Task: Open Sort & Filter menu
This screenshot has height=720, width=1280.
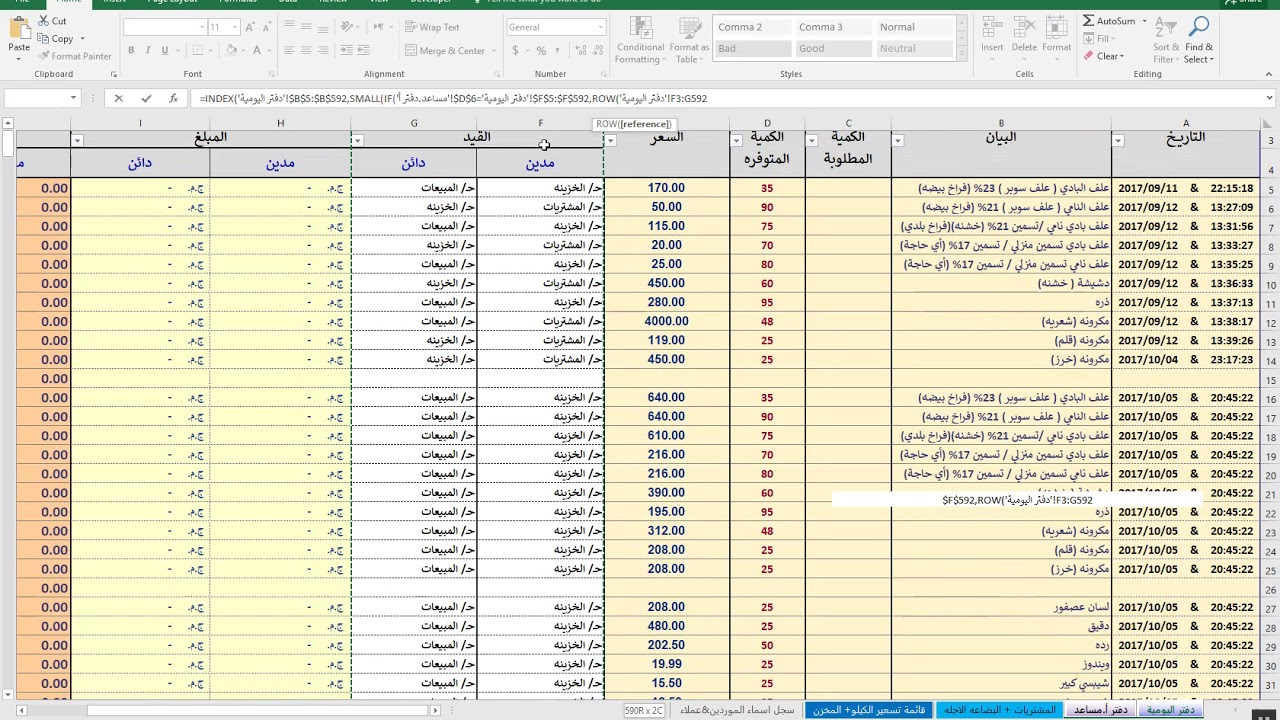Action: coord(1166,40)
